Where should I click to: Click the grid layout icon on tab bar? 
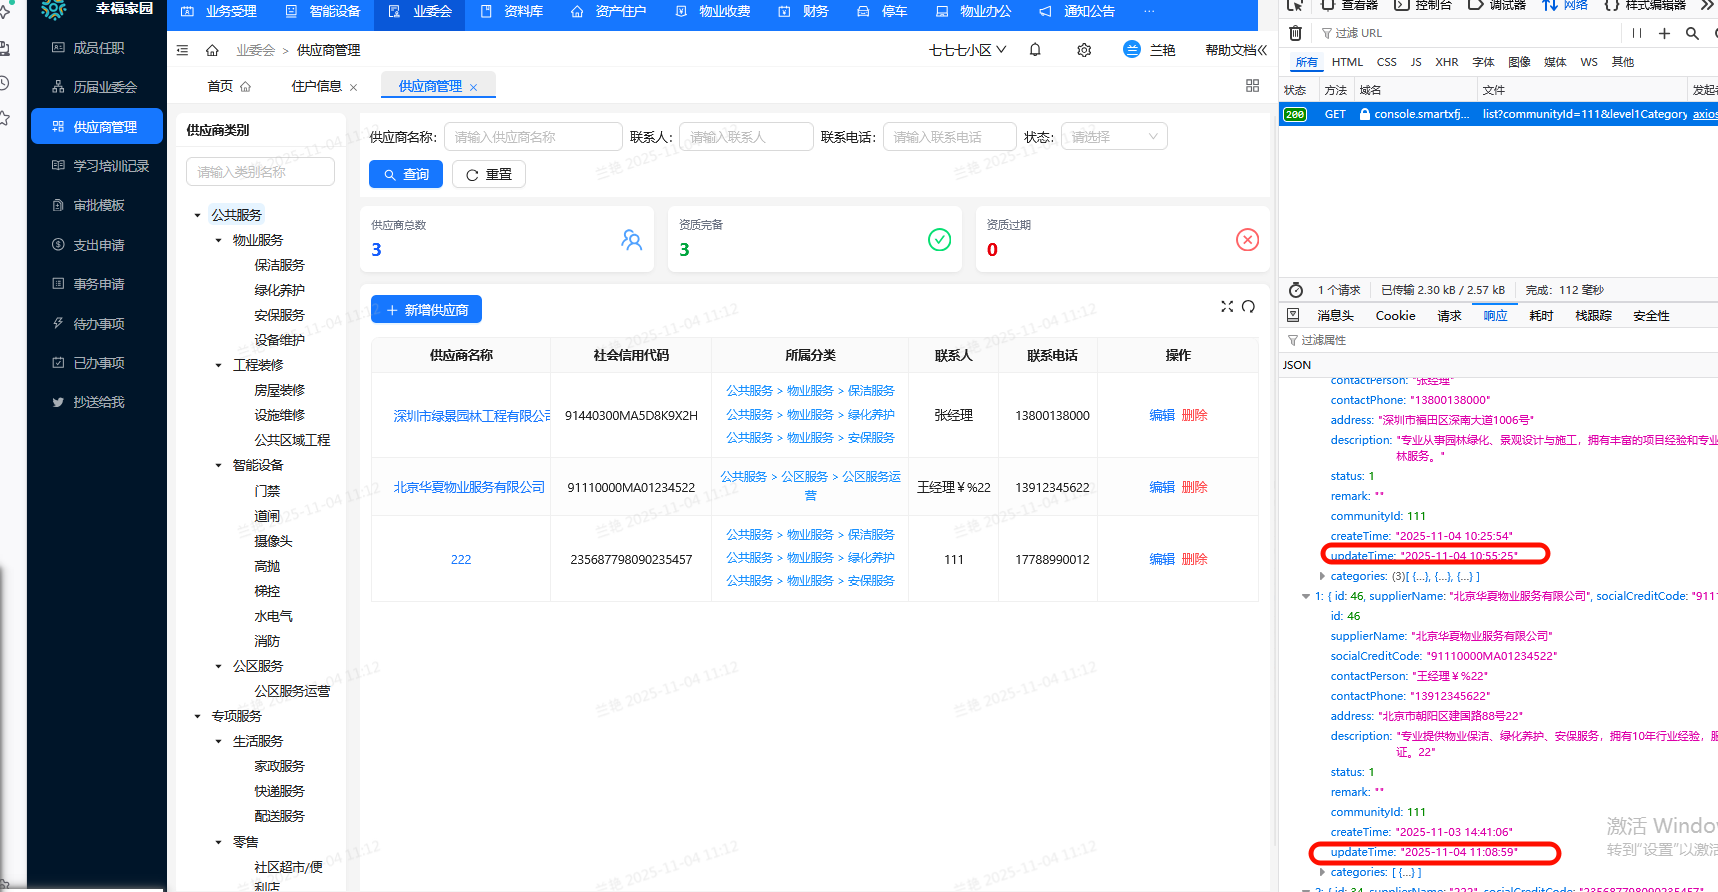[x=1252, y=86]
